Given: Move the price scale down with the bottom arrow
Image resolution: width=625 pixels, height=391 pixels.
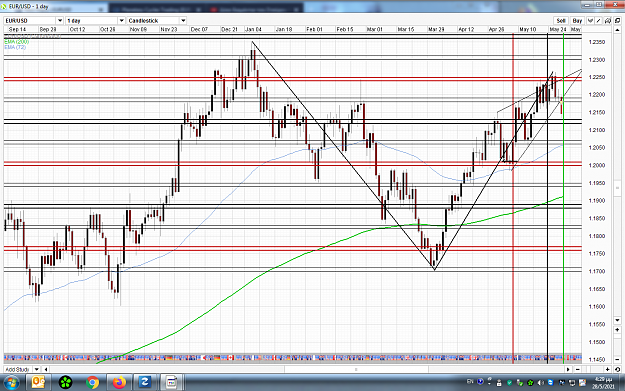Looking at the screenshot, I should pos(617,320).
